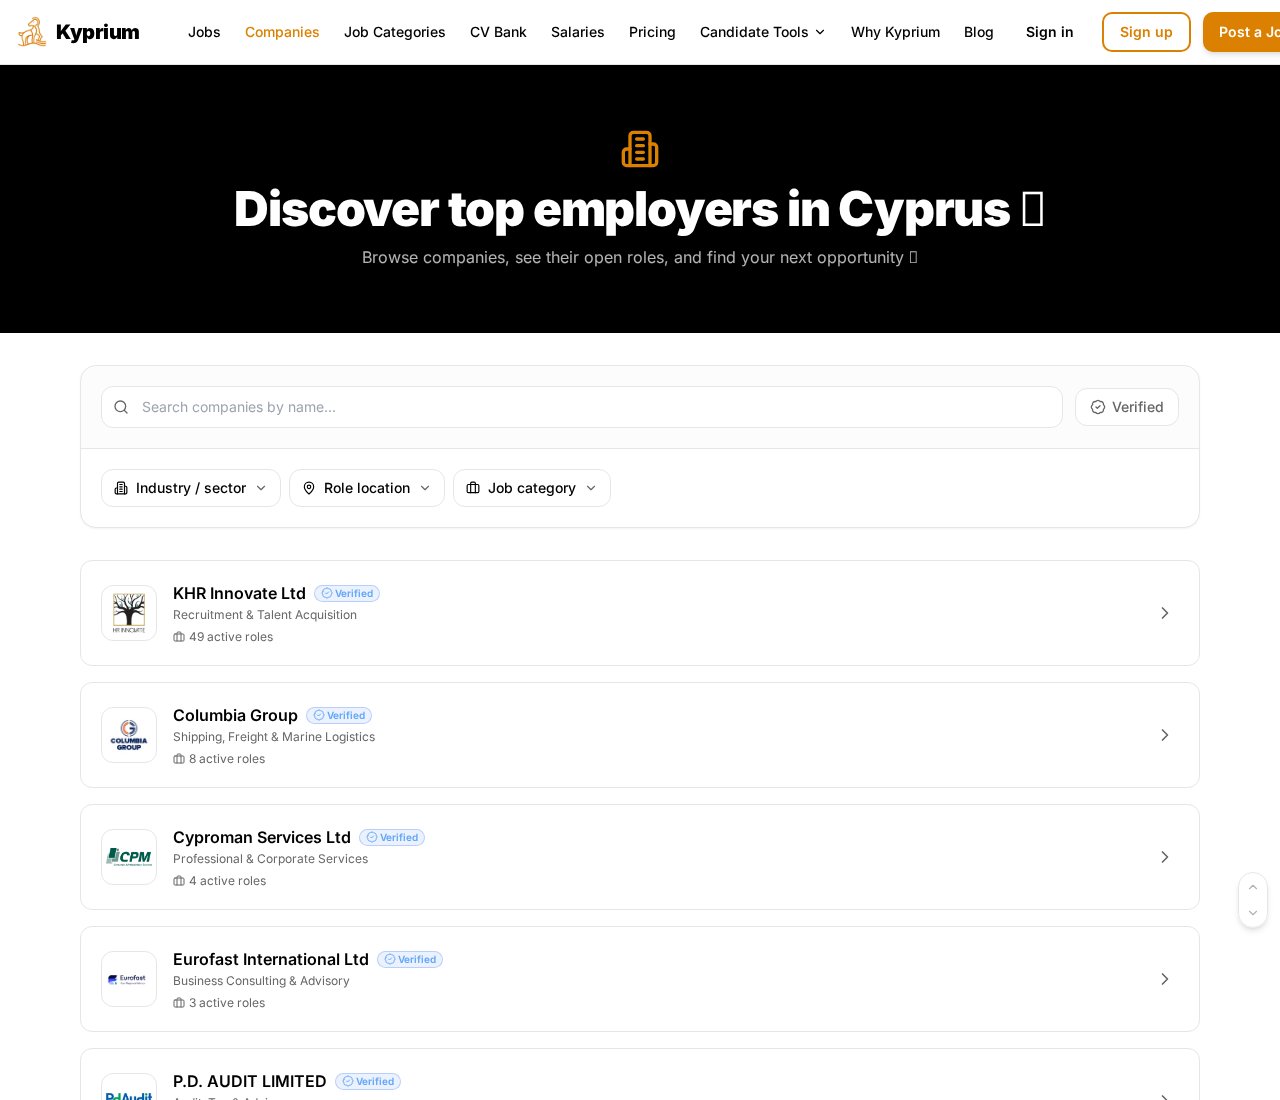1280x1100 pixels.
Task: Click Verified badge next to Columbia Group
Action: click(339, 715)
